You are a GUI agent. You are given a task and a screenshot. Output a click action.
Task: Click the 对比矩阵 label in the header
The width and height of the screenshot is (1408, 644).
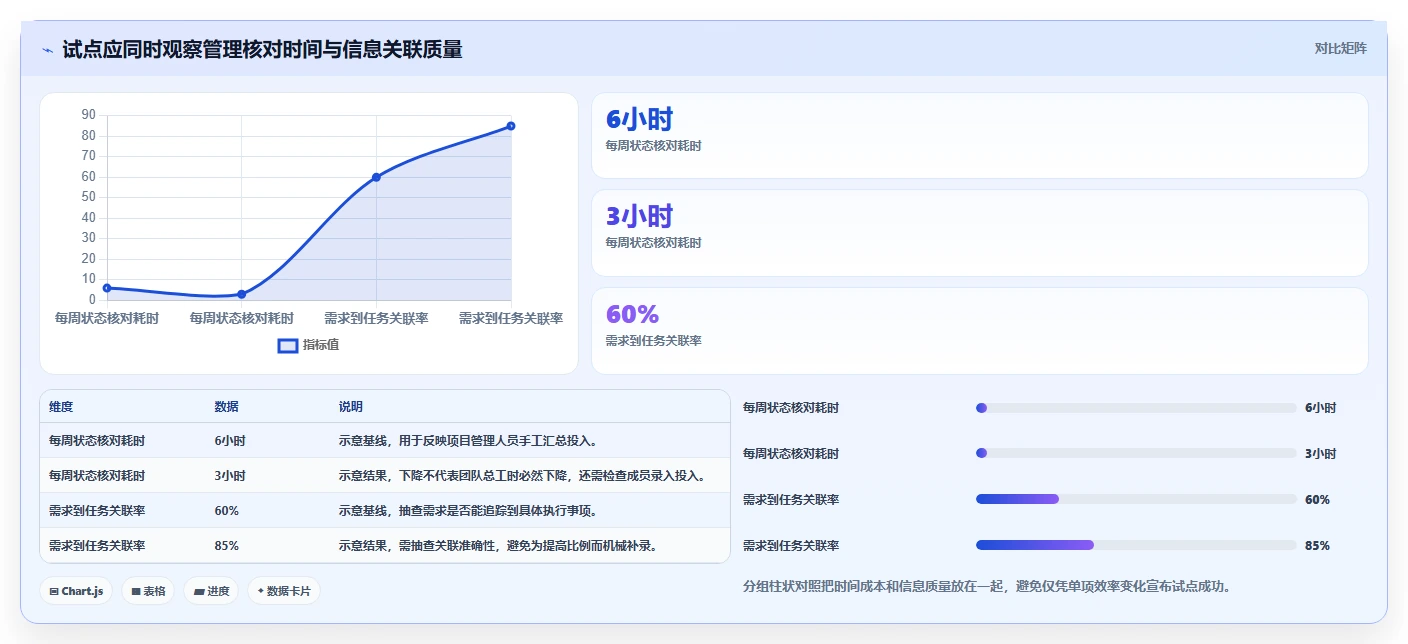point(1340,48)
